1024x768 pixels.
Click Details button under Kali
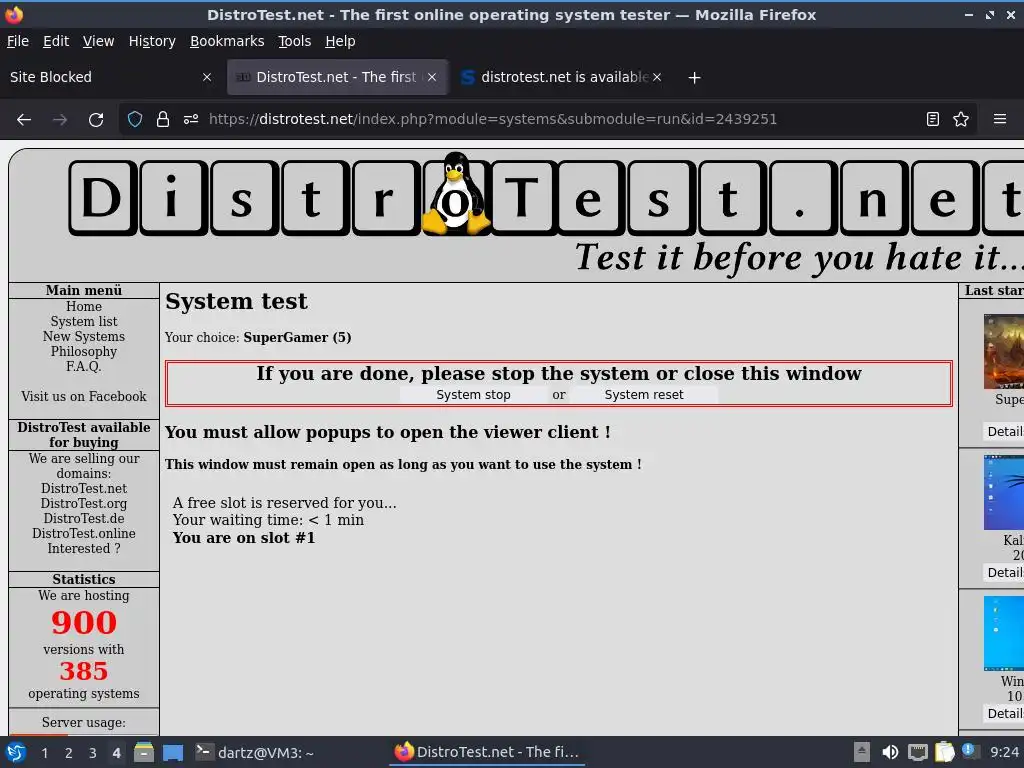[1004, 573]
